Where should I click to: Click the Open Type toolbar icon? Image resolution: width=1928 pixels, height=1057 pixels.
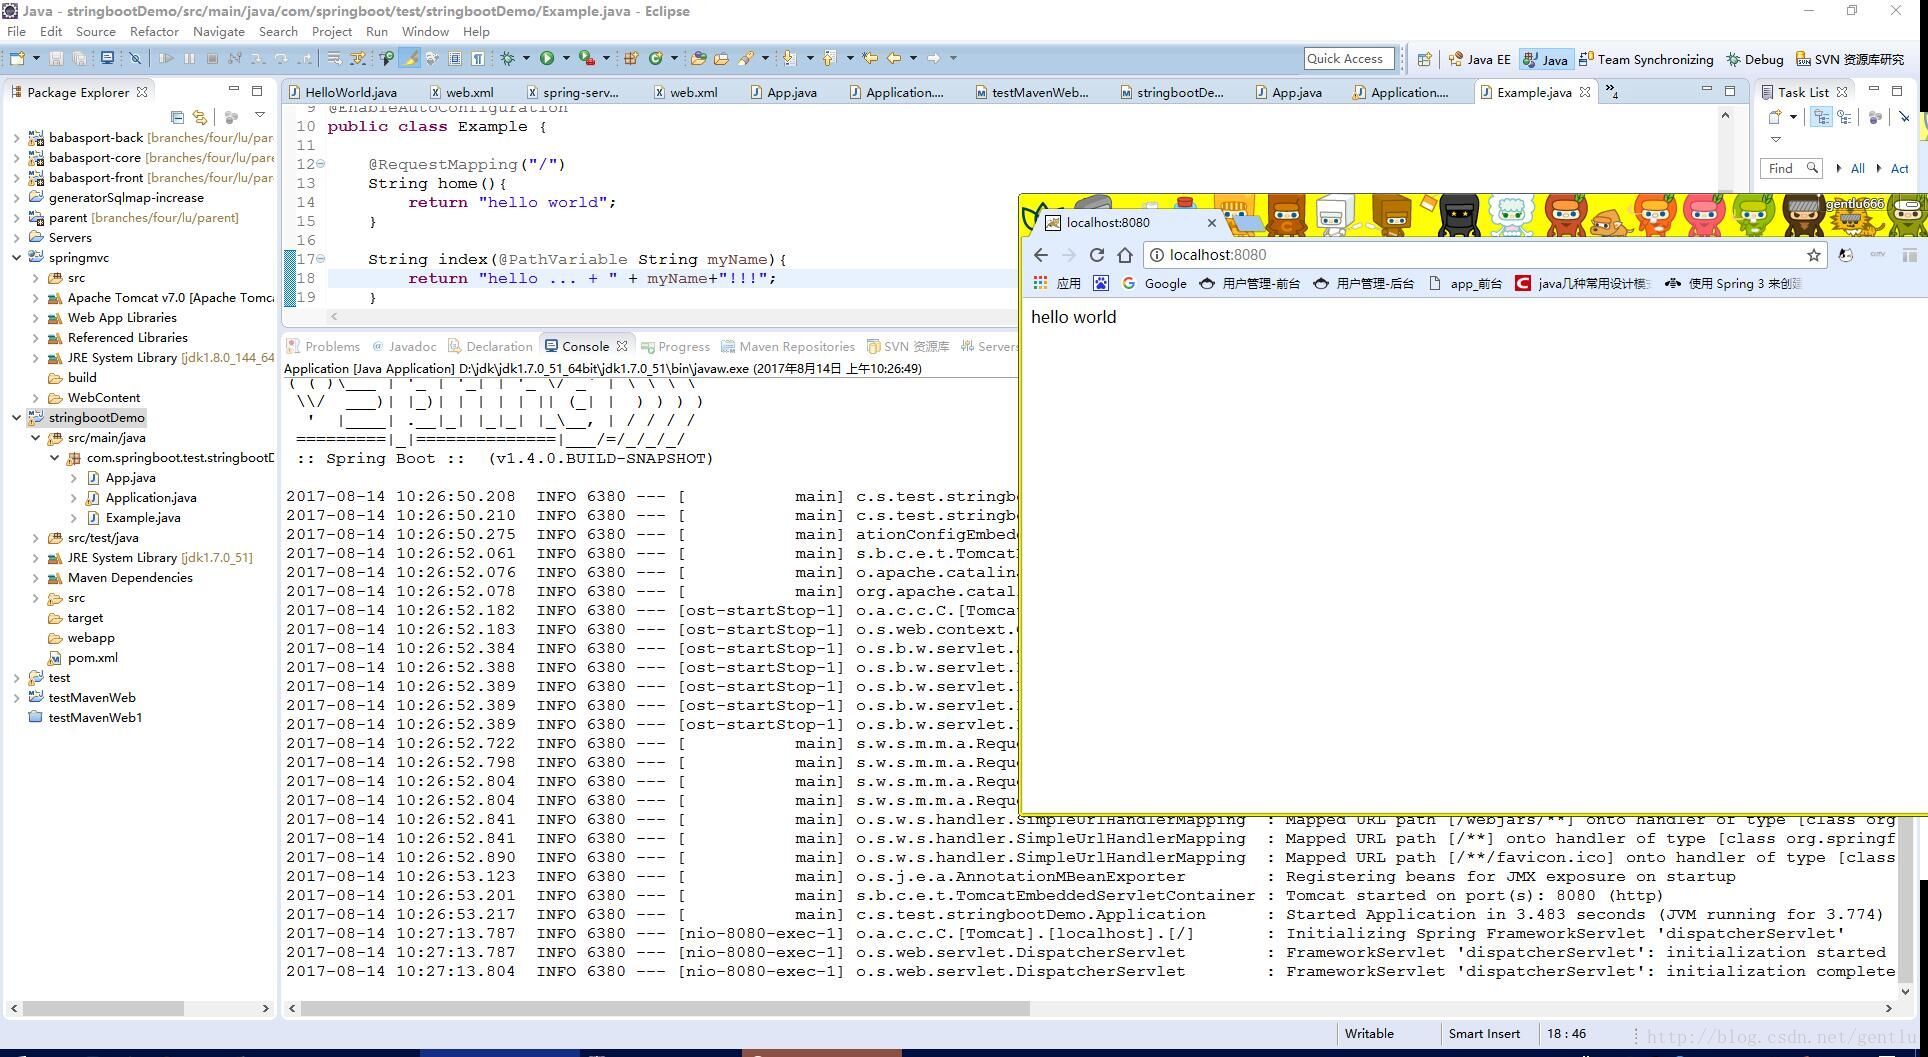click(x=698, y=58)
